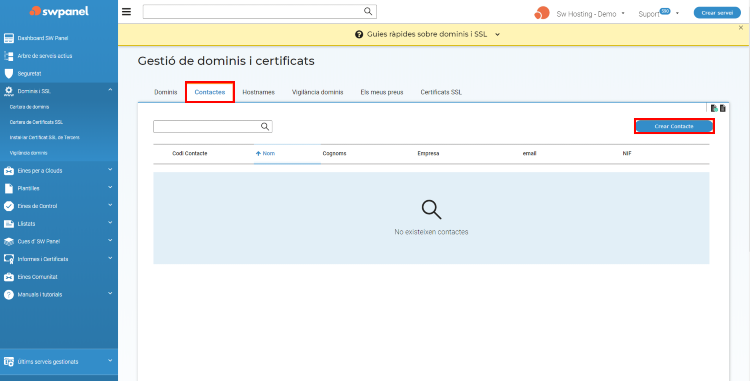Screen dimensions: 750x381
Task: Open Cartera de Certificats SSL in the sidebar
Action: tap(36, 122)
